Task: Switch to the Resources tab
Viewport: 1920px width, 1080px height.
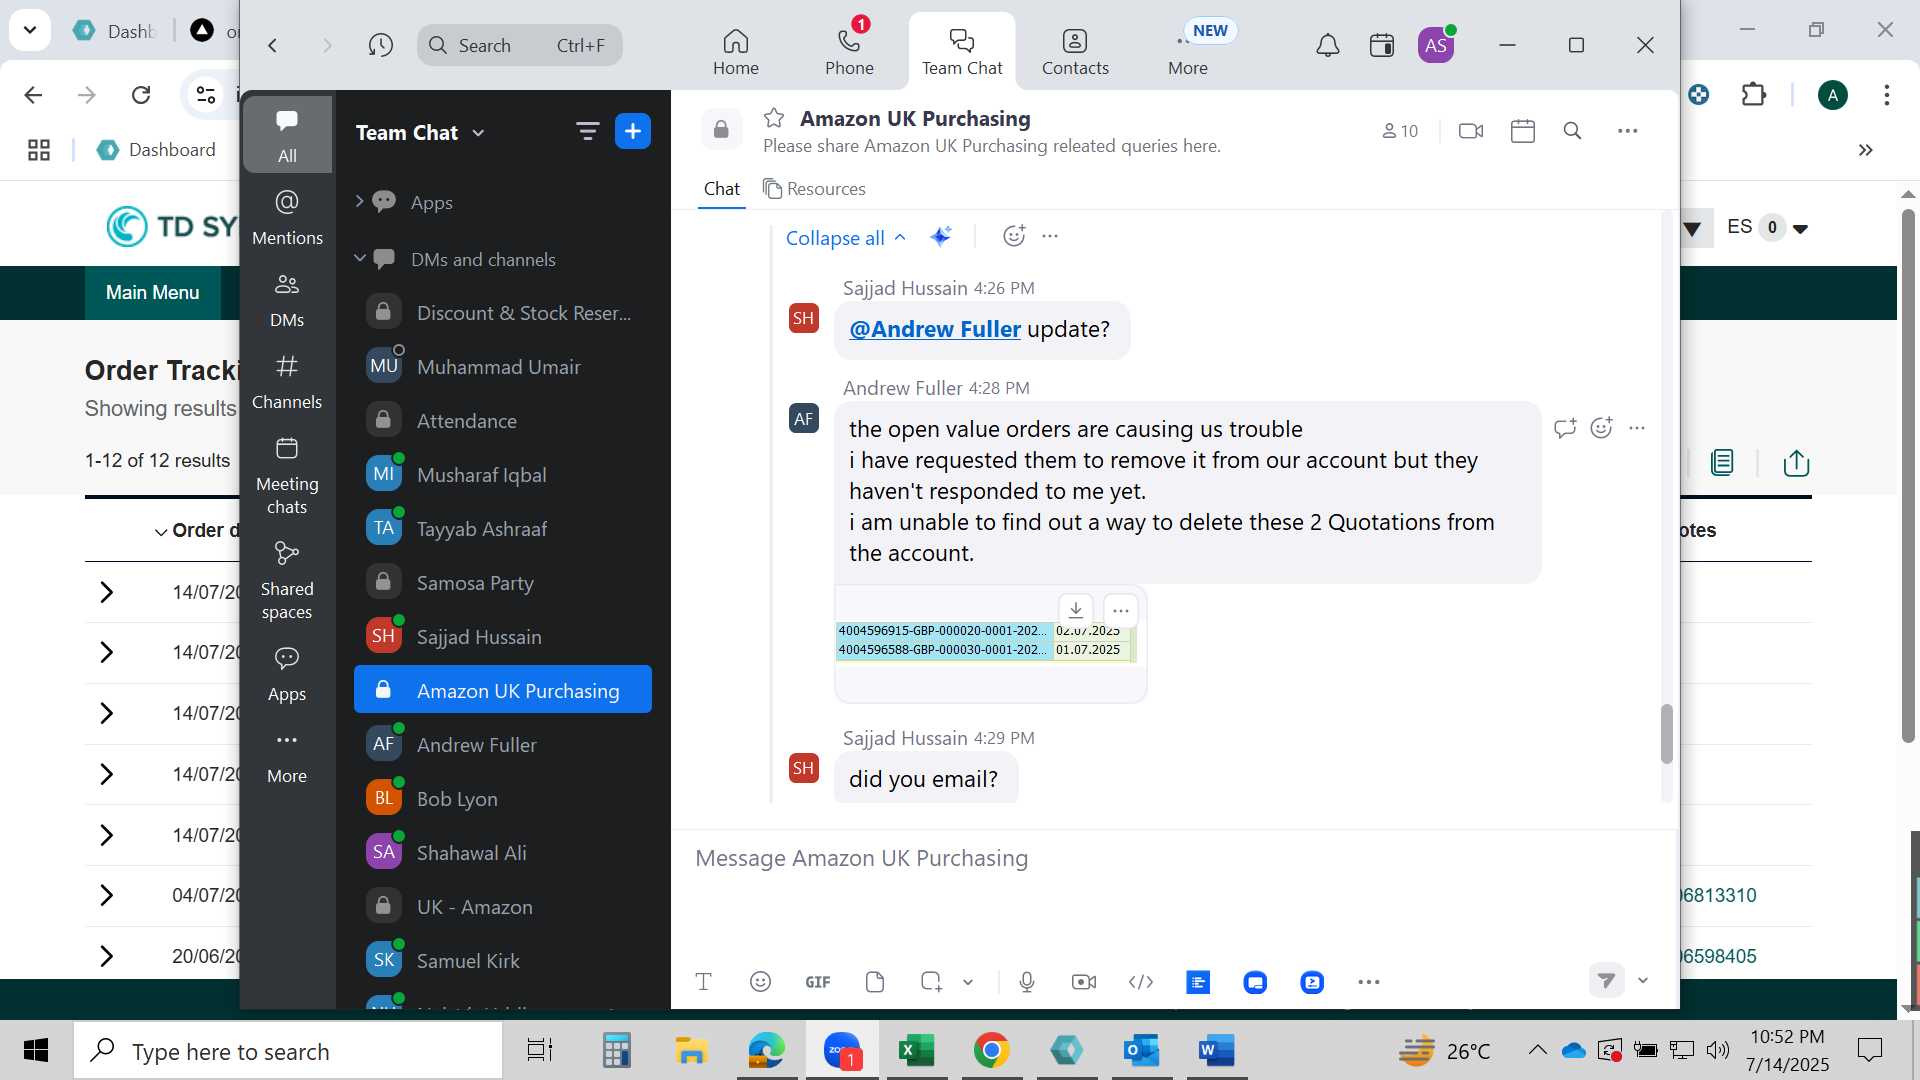Action: [x=814, y=189]
